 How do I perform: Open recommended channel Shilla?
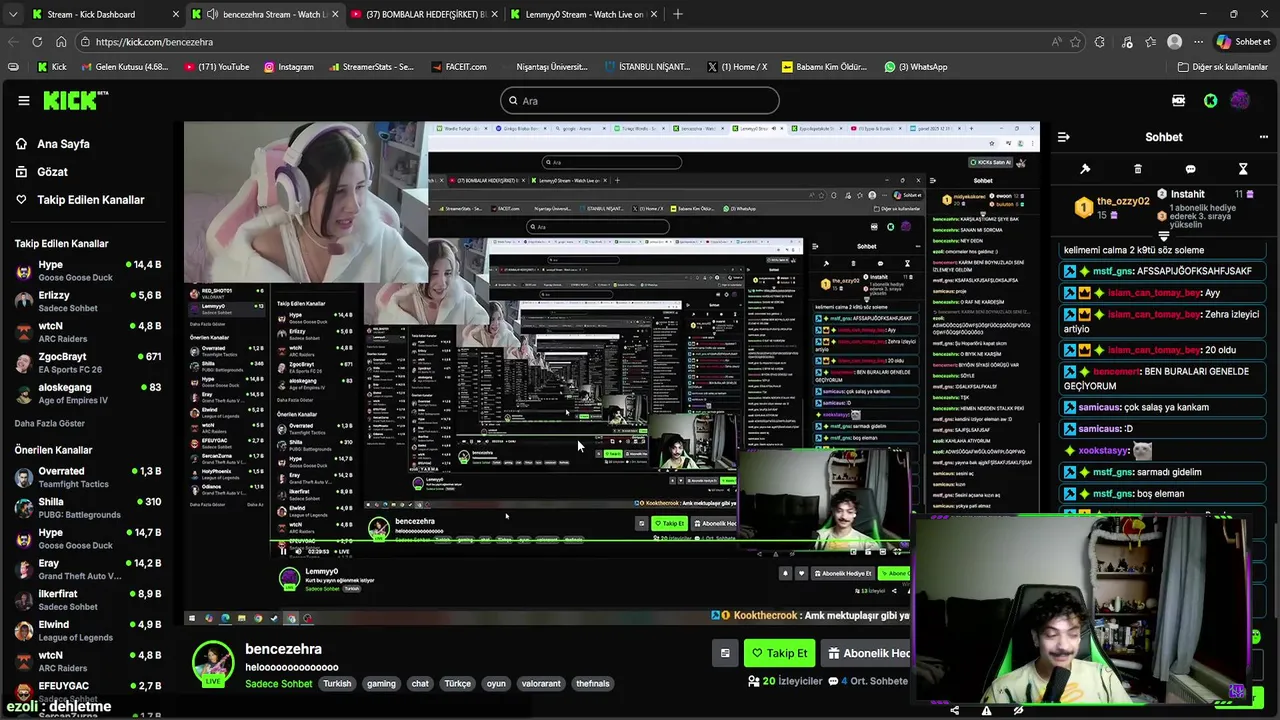point(88,508)
